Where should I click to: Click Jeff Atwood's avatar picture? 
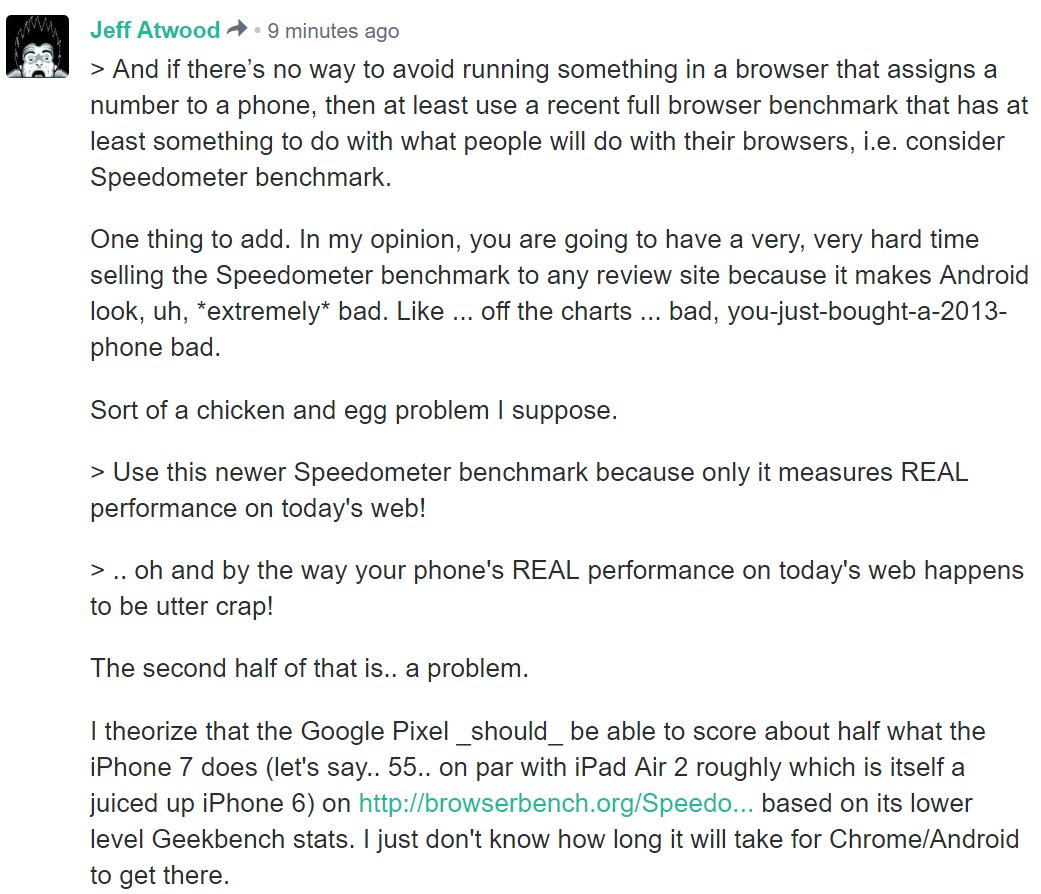(38, 46)
